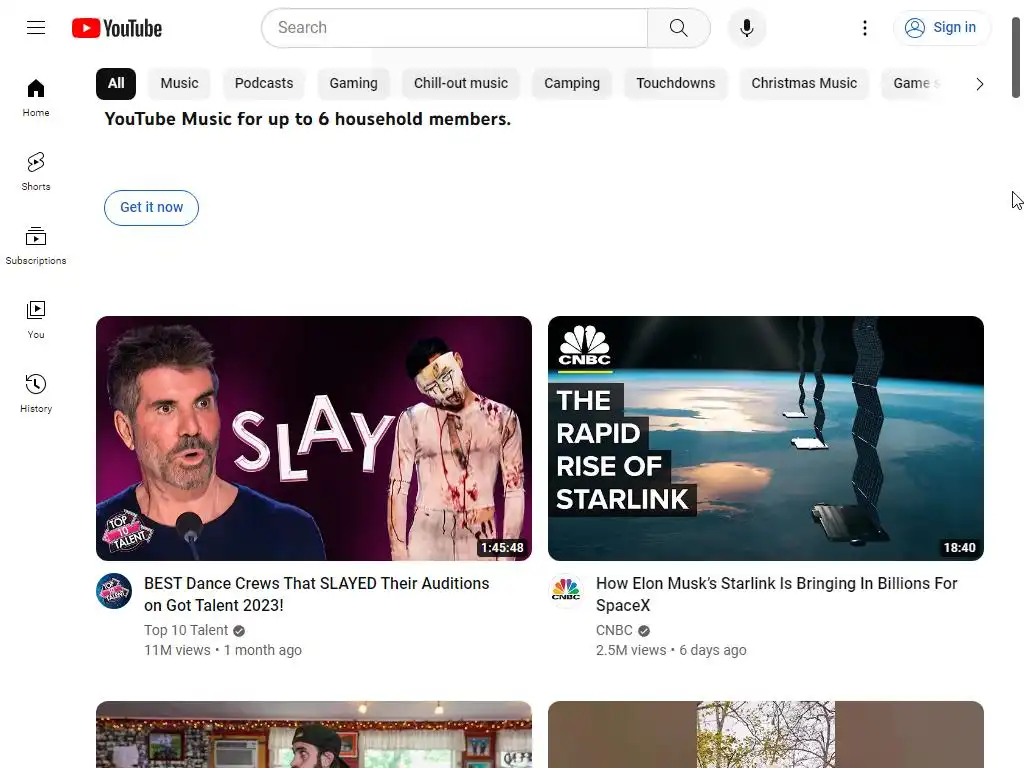
Task: Click the YouTube logo
Action: tap(117, 28)
